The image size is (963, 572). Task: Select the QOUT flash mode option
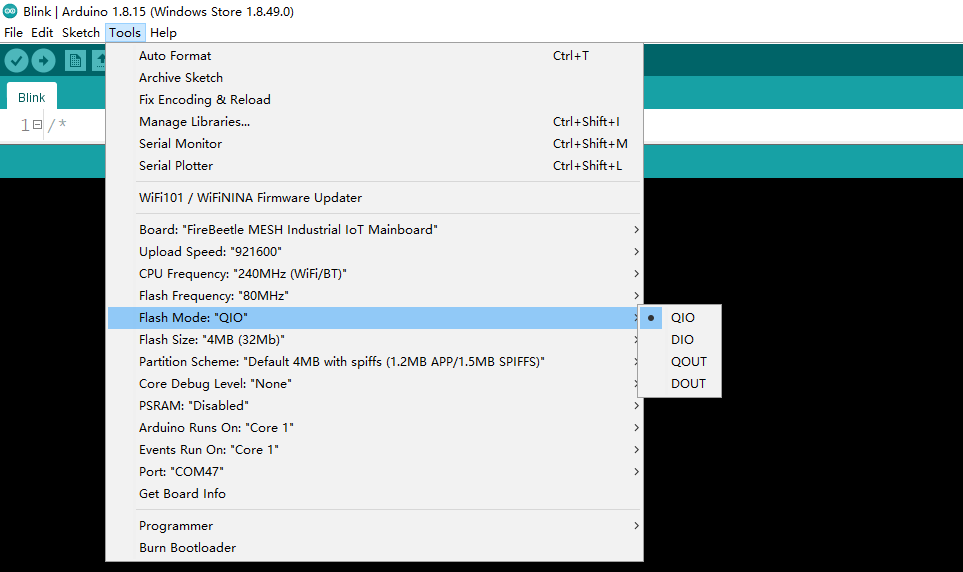coord(680,362)
